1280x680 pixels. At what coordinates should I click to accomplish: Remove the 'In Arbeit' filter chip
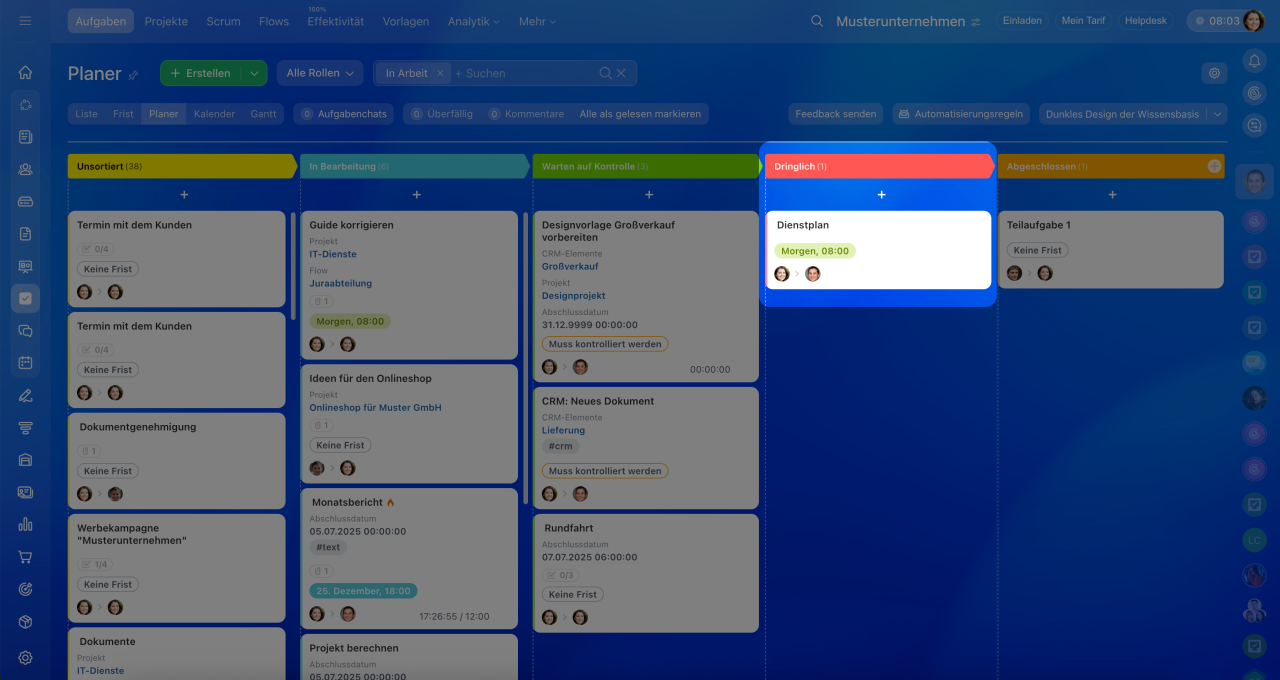(x=440, y=73)
